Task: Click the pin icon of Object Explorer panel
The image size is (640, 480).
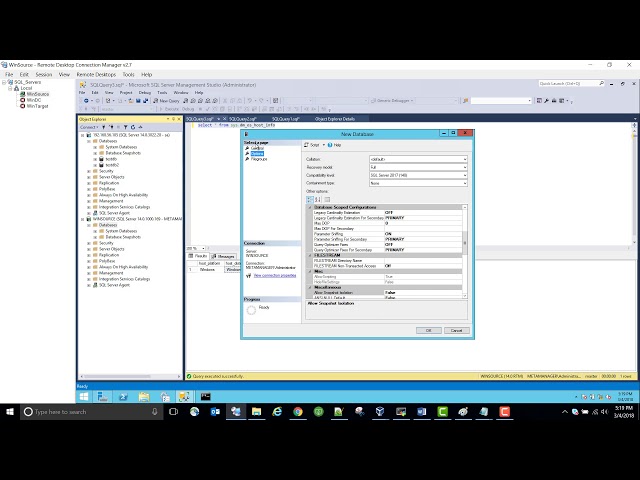Action: (173, 119)
